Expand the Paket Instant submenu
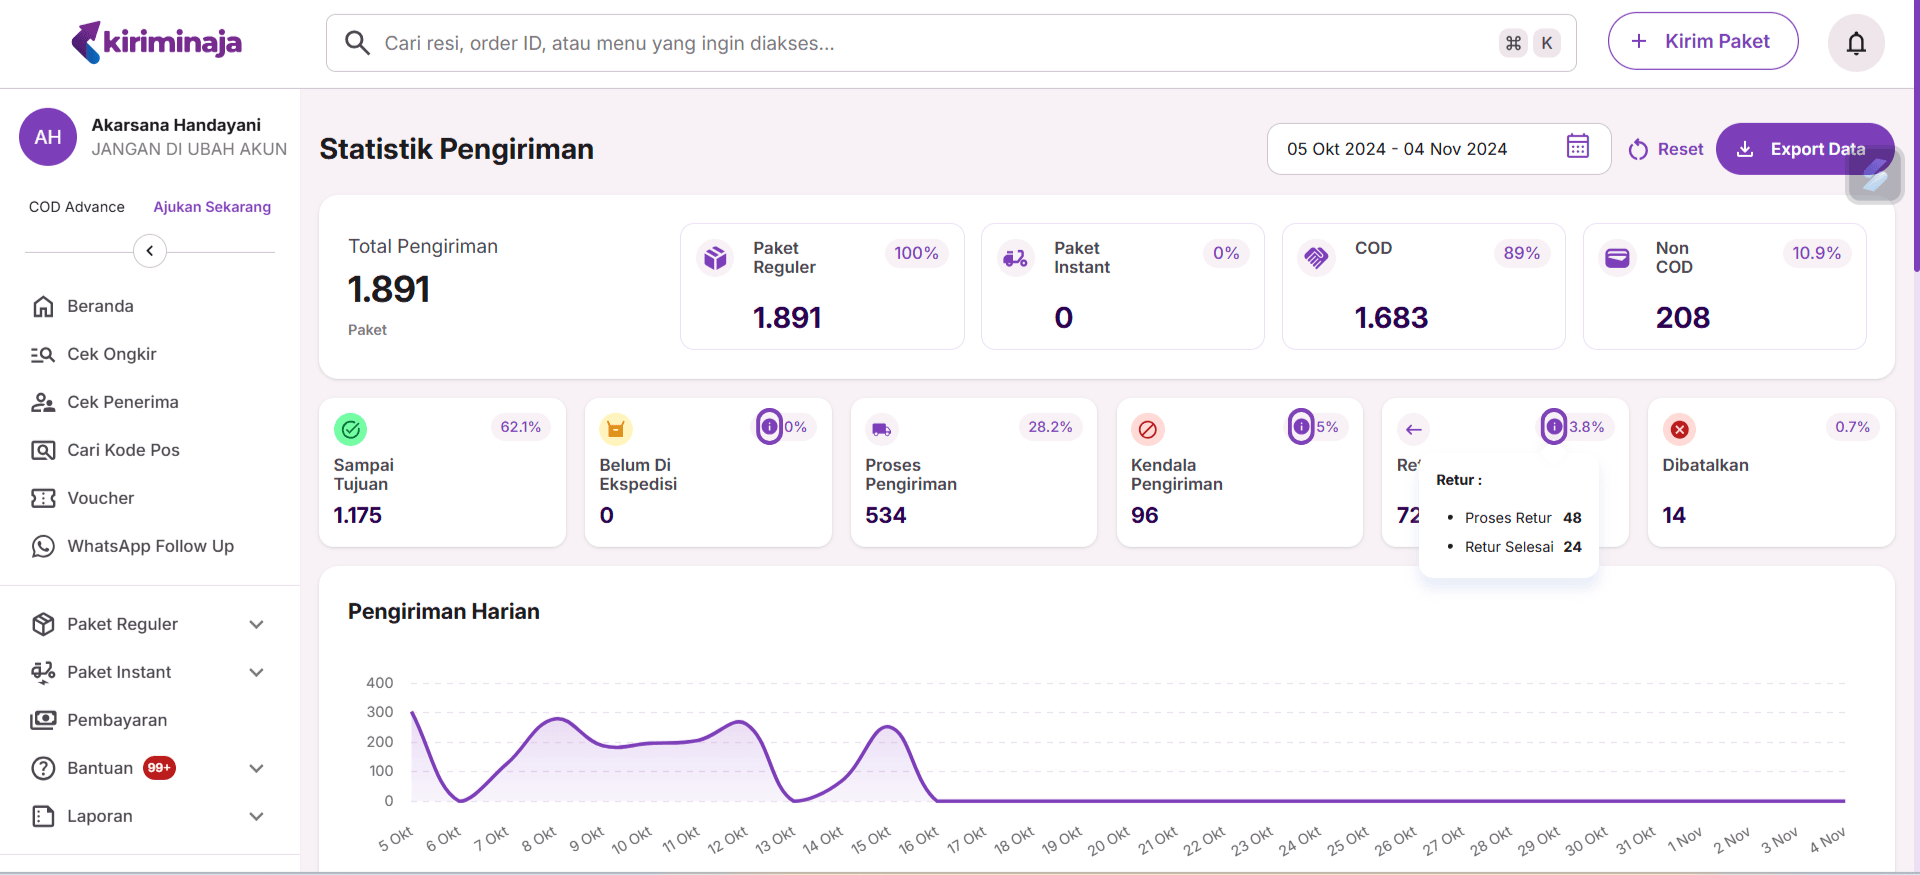The height and width of the screenshot is (875, 1920). [256, 672]
